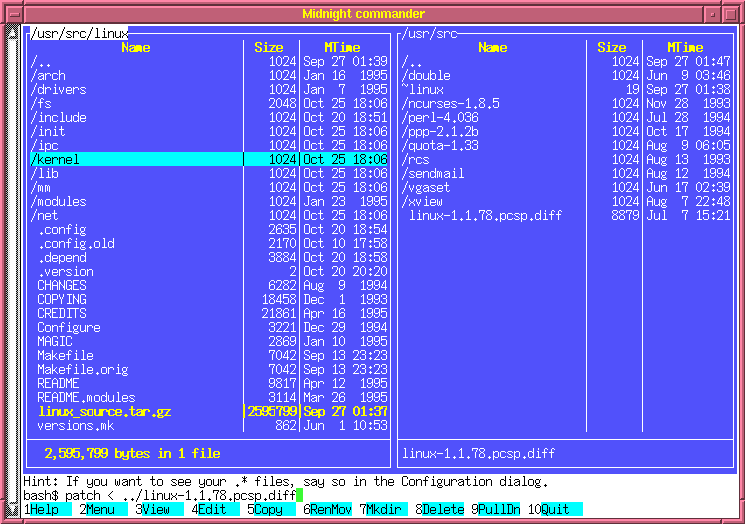Click the left panel Name column header
The image size is (745, 524).
point(136,48)
